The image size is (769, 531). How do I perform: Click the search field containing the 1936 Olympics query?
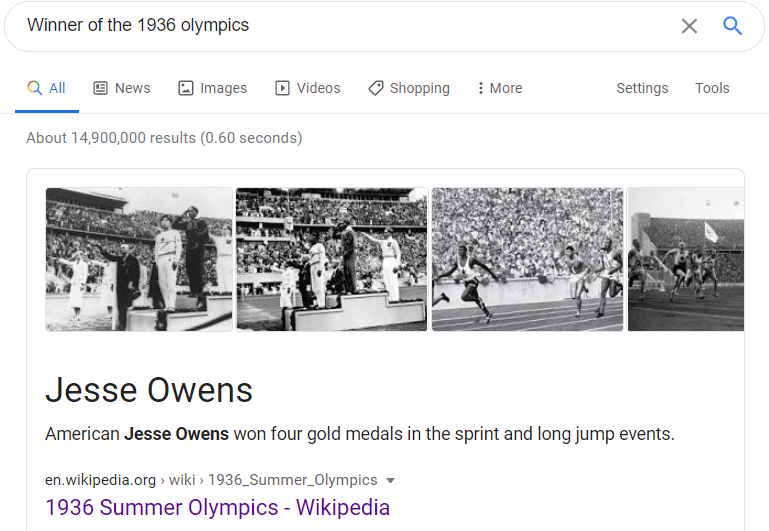[x=343, y=25]
